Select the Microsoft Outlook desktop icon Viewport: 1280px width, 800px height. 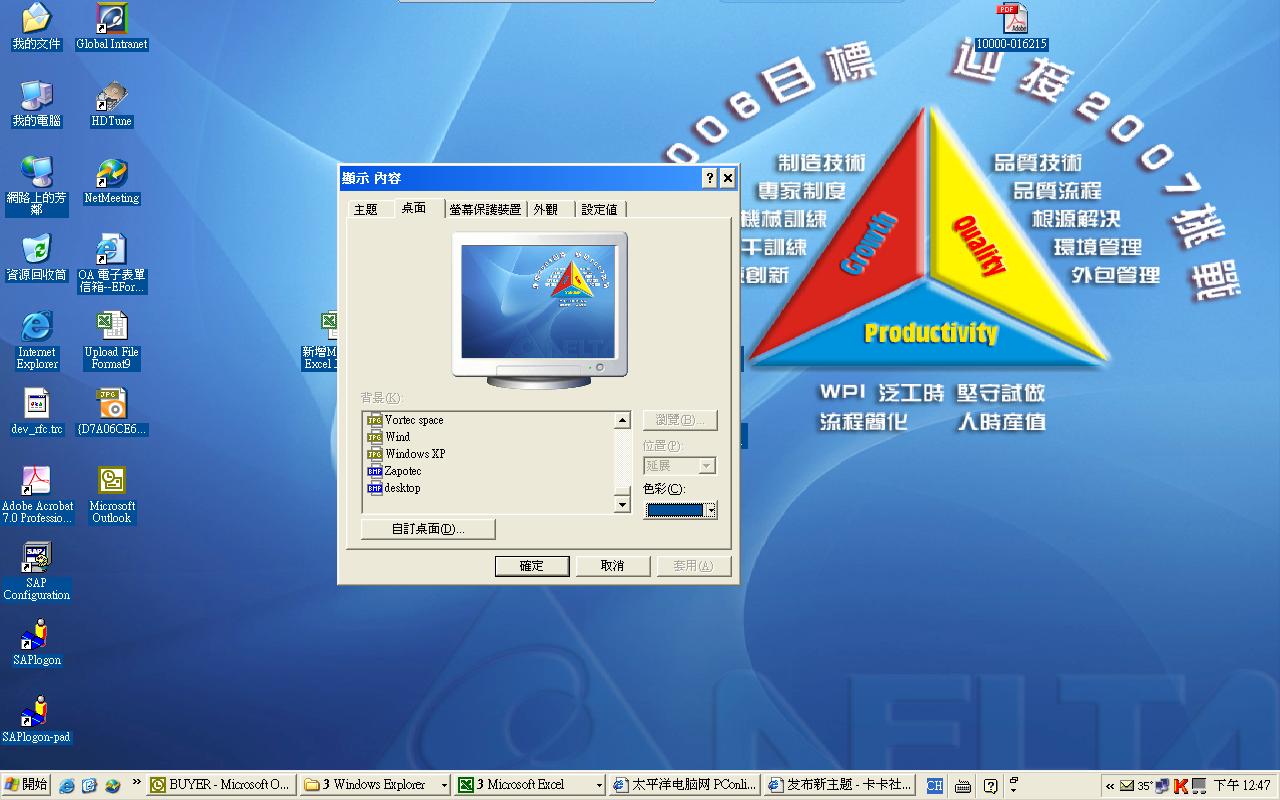112,495
